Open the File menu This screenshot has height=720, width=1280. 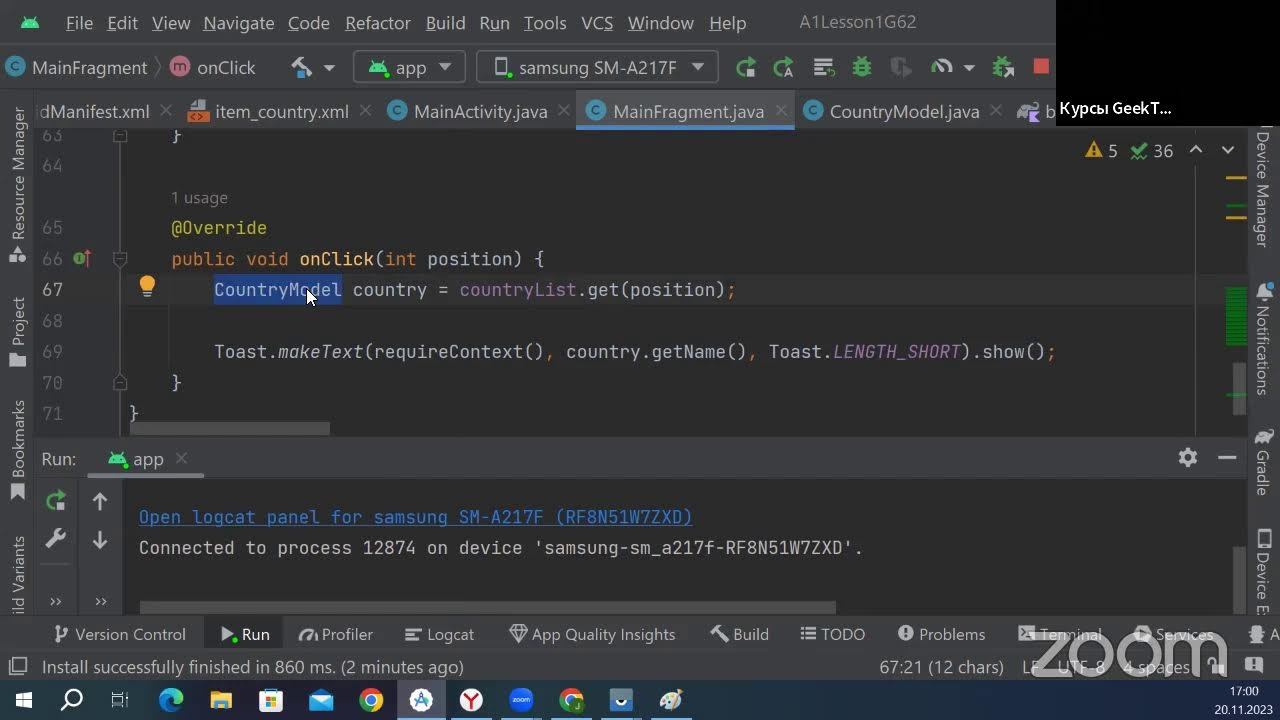(x=79, y=23)
